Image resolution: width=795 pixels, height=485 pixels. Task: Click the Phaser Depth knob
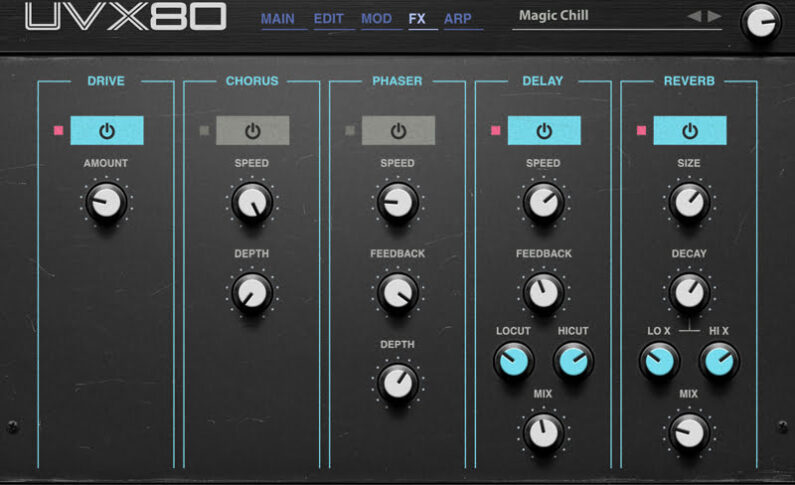398,384
